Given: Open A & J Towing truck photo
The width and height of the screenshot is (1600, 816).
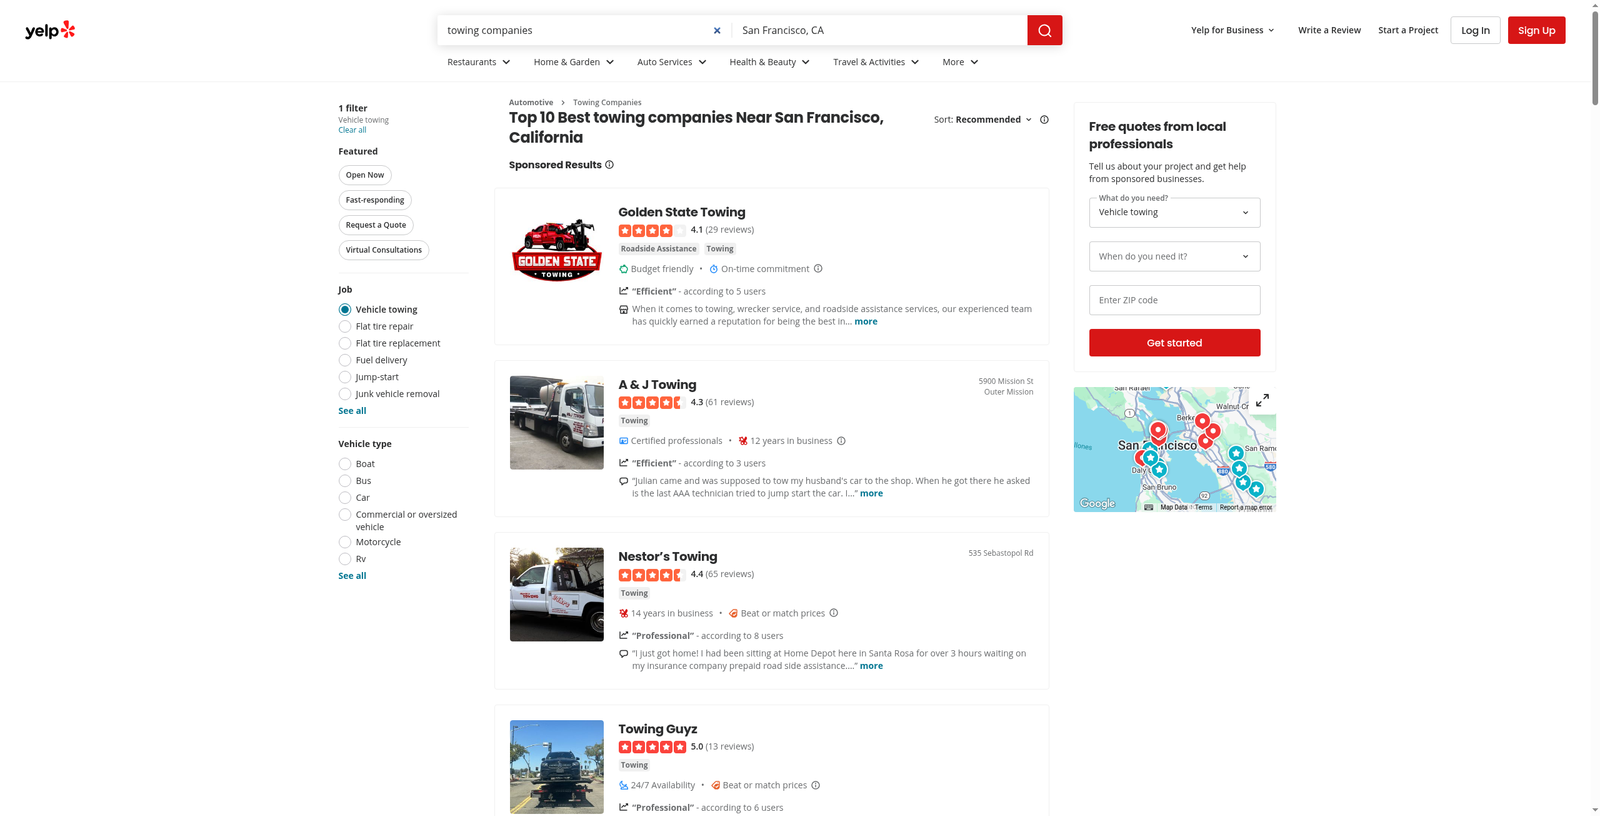Looking at the screenshot, I should coord(556,423).
